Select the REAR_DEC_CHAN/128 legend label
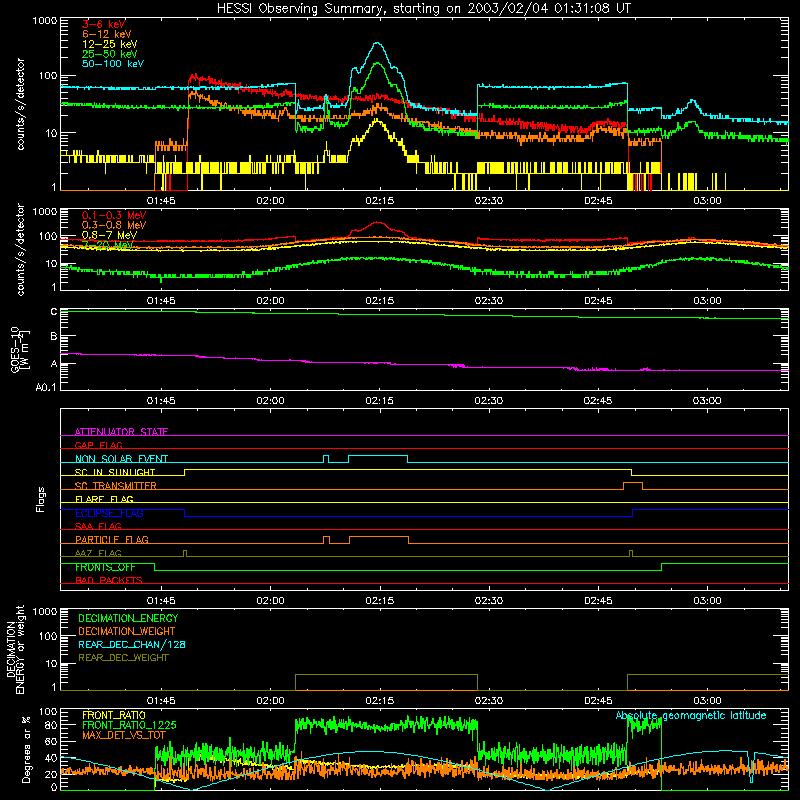This screenshot has height=800, width=800. pos(132,645)
